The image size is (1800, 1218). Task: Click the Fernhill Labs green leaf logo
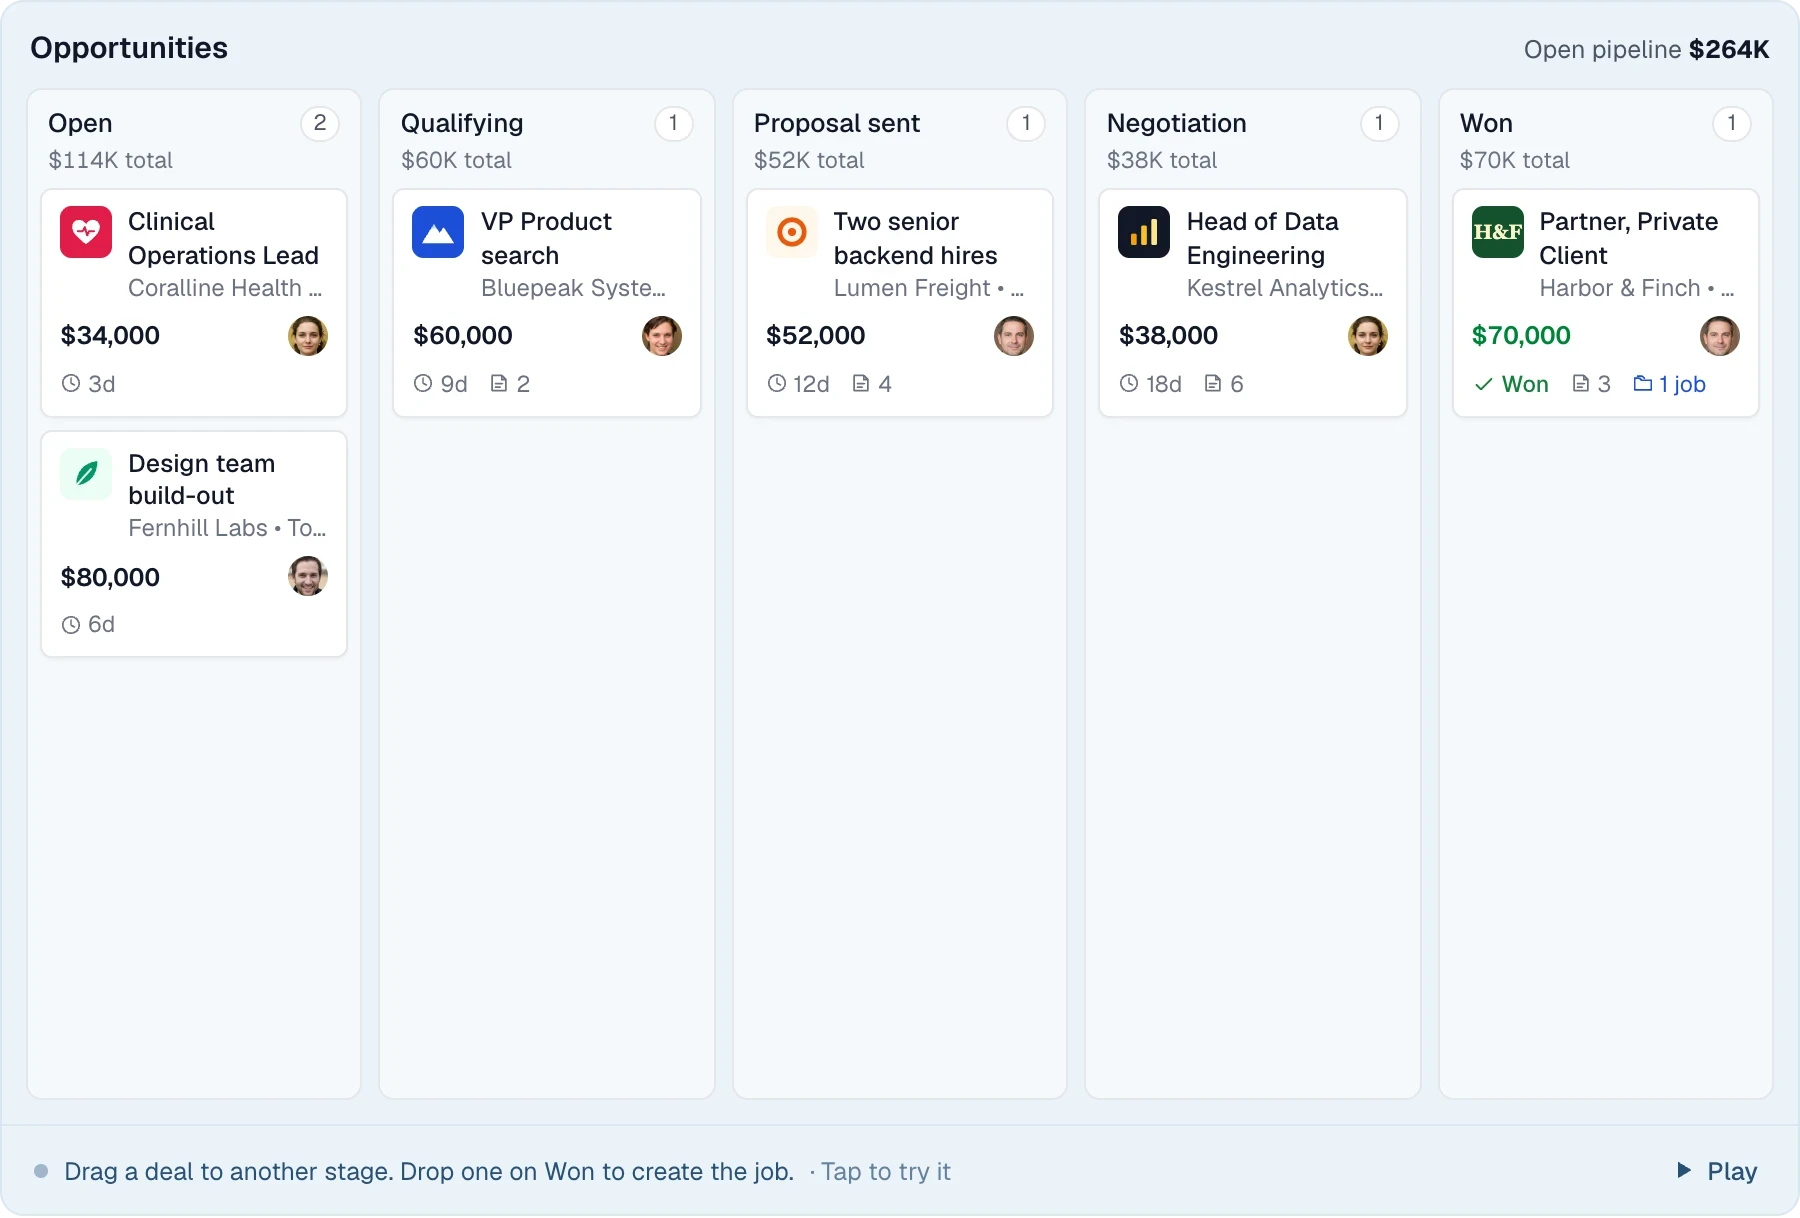tap(86, 474)
